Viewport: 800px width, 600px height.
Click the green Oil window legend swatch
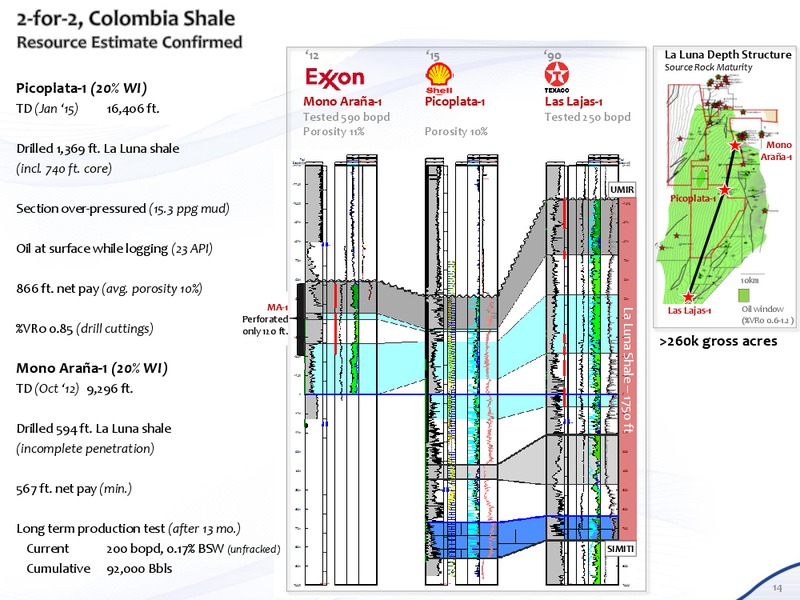click(744, 295)
